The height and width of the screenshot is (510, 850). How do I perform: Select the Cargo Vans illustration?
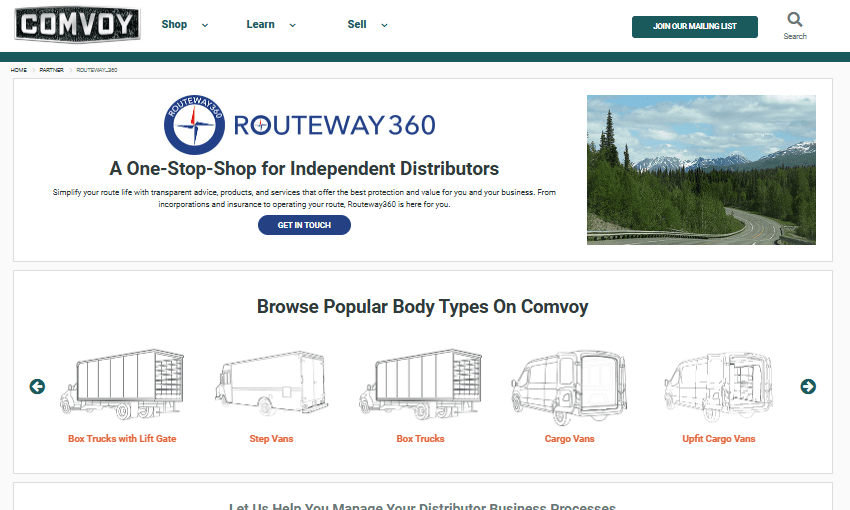[x=569, y=387]
